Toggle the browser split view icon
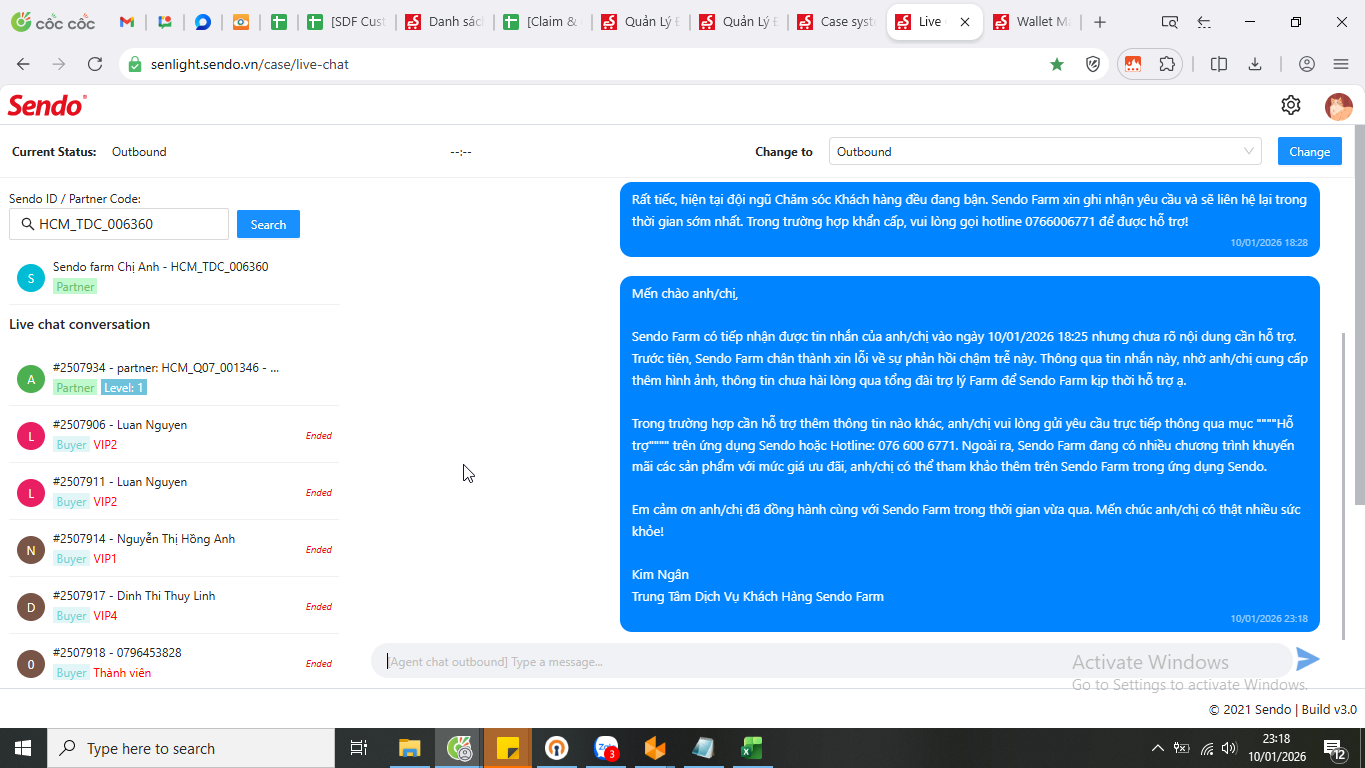1365x768 pixels. tap(1219, 64)
